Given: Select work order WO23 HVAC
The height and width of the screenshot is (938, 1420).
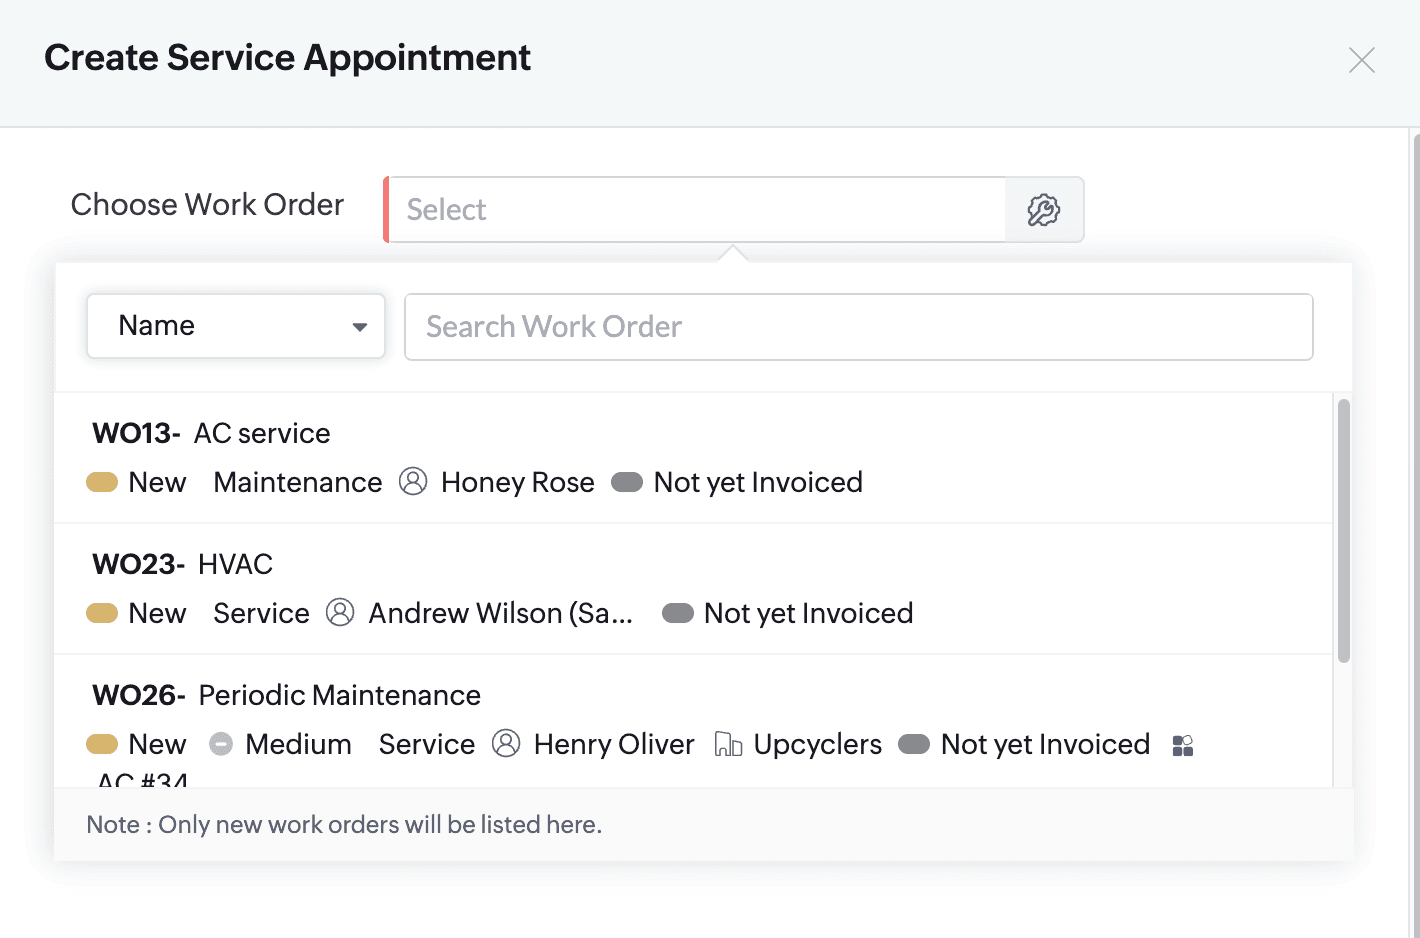Looking at the screenshot, I should pyautogui.click(x=235, y=564).
